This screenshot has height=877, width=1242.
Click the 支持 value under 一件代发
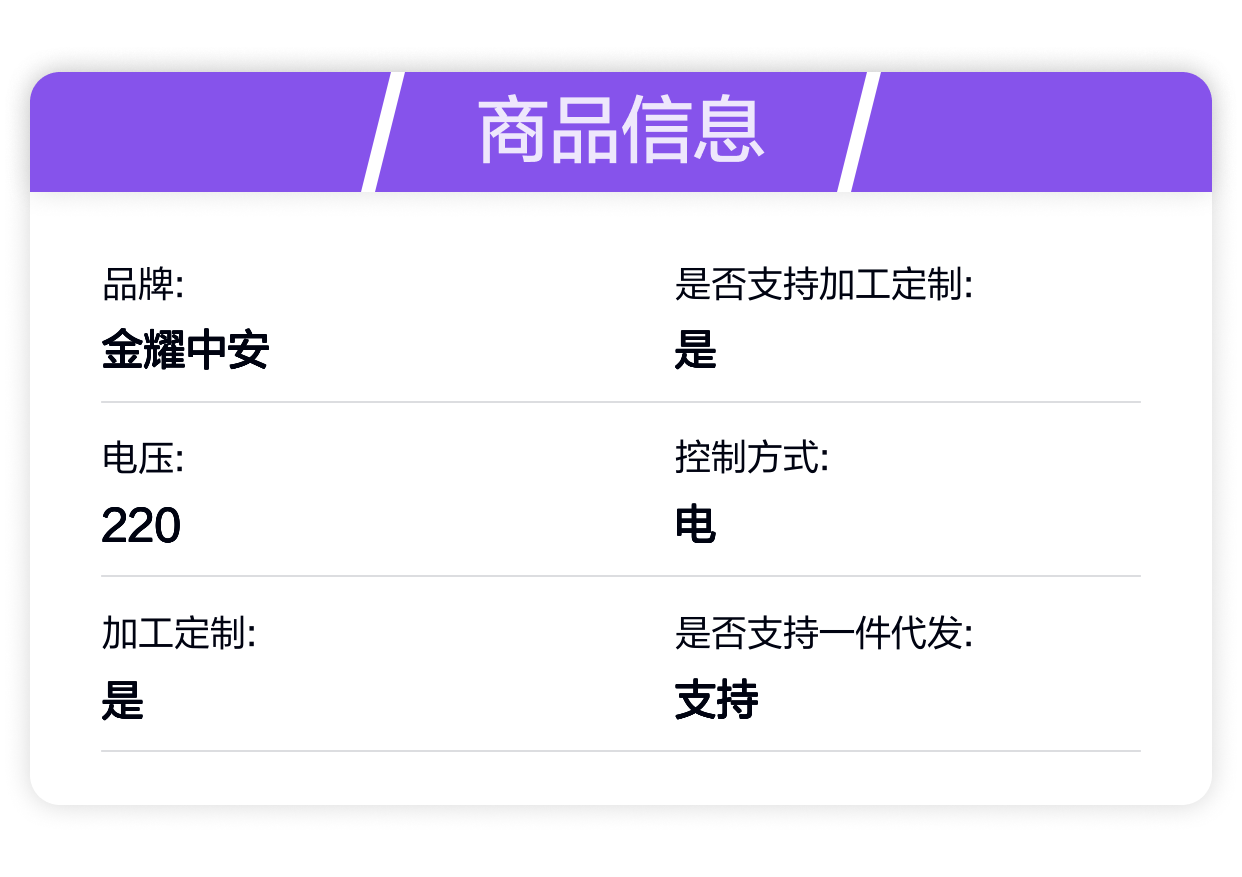pos(717,700)
